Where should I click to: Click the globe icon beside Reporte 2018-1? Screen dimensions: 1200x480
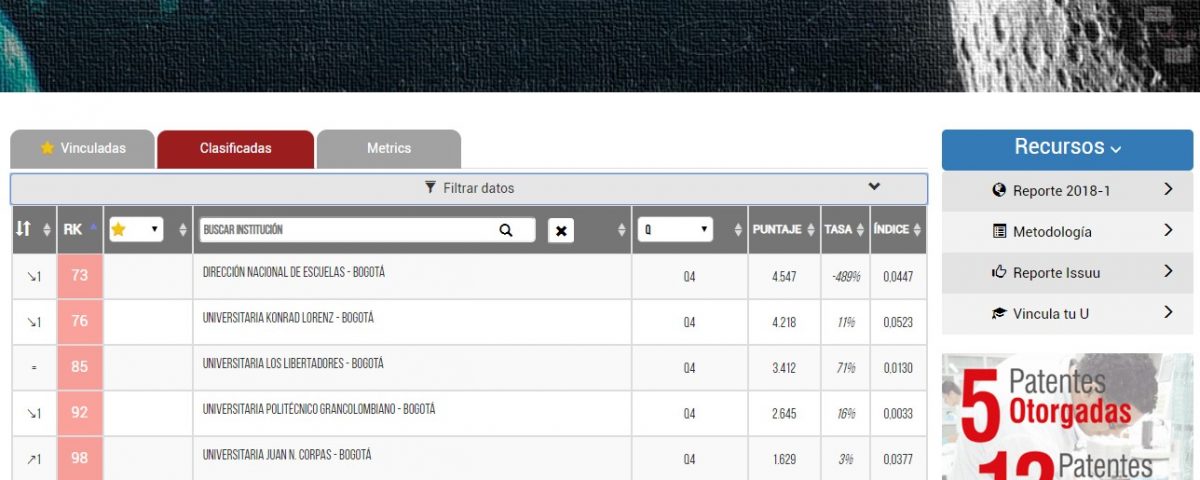(998, 190)
